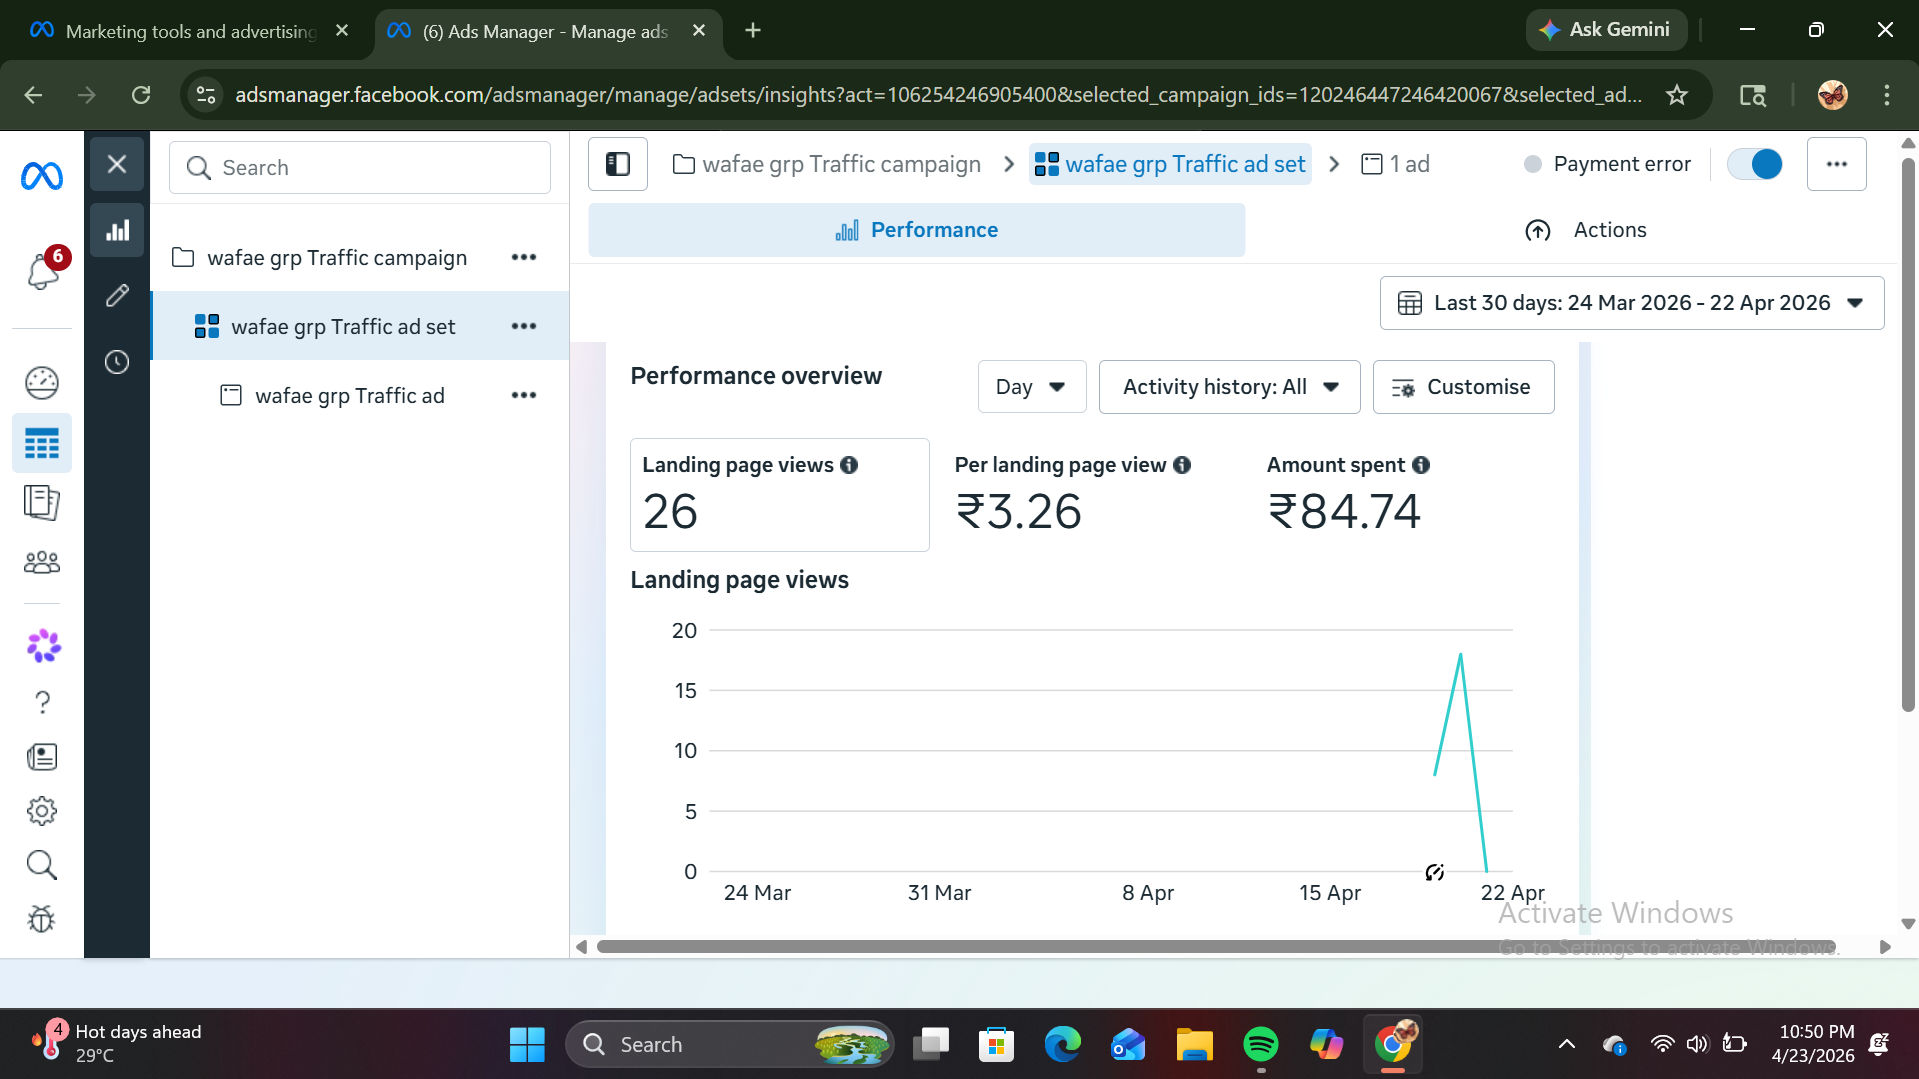Screen dimensions: 1919x1079
Task: Open more options for Traffic campaign row
Action: click(524, 258)
